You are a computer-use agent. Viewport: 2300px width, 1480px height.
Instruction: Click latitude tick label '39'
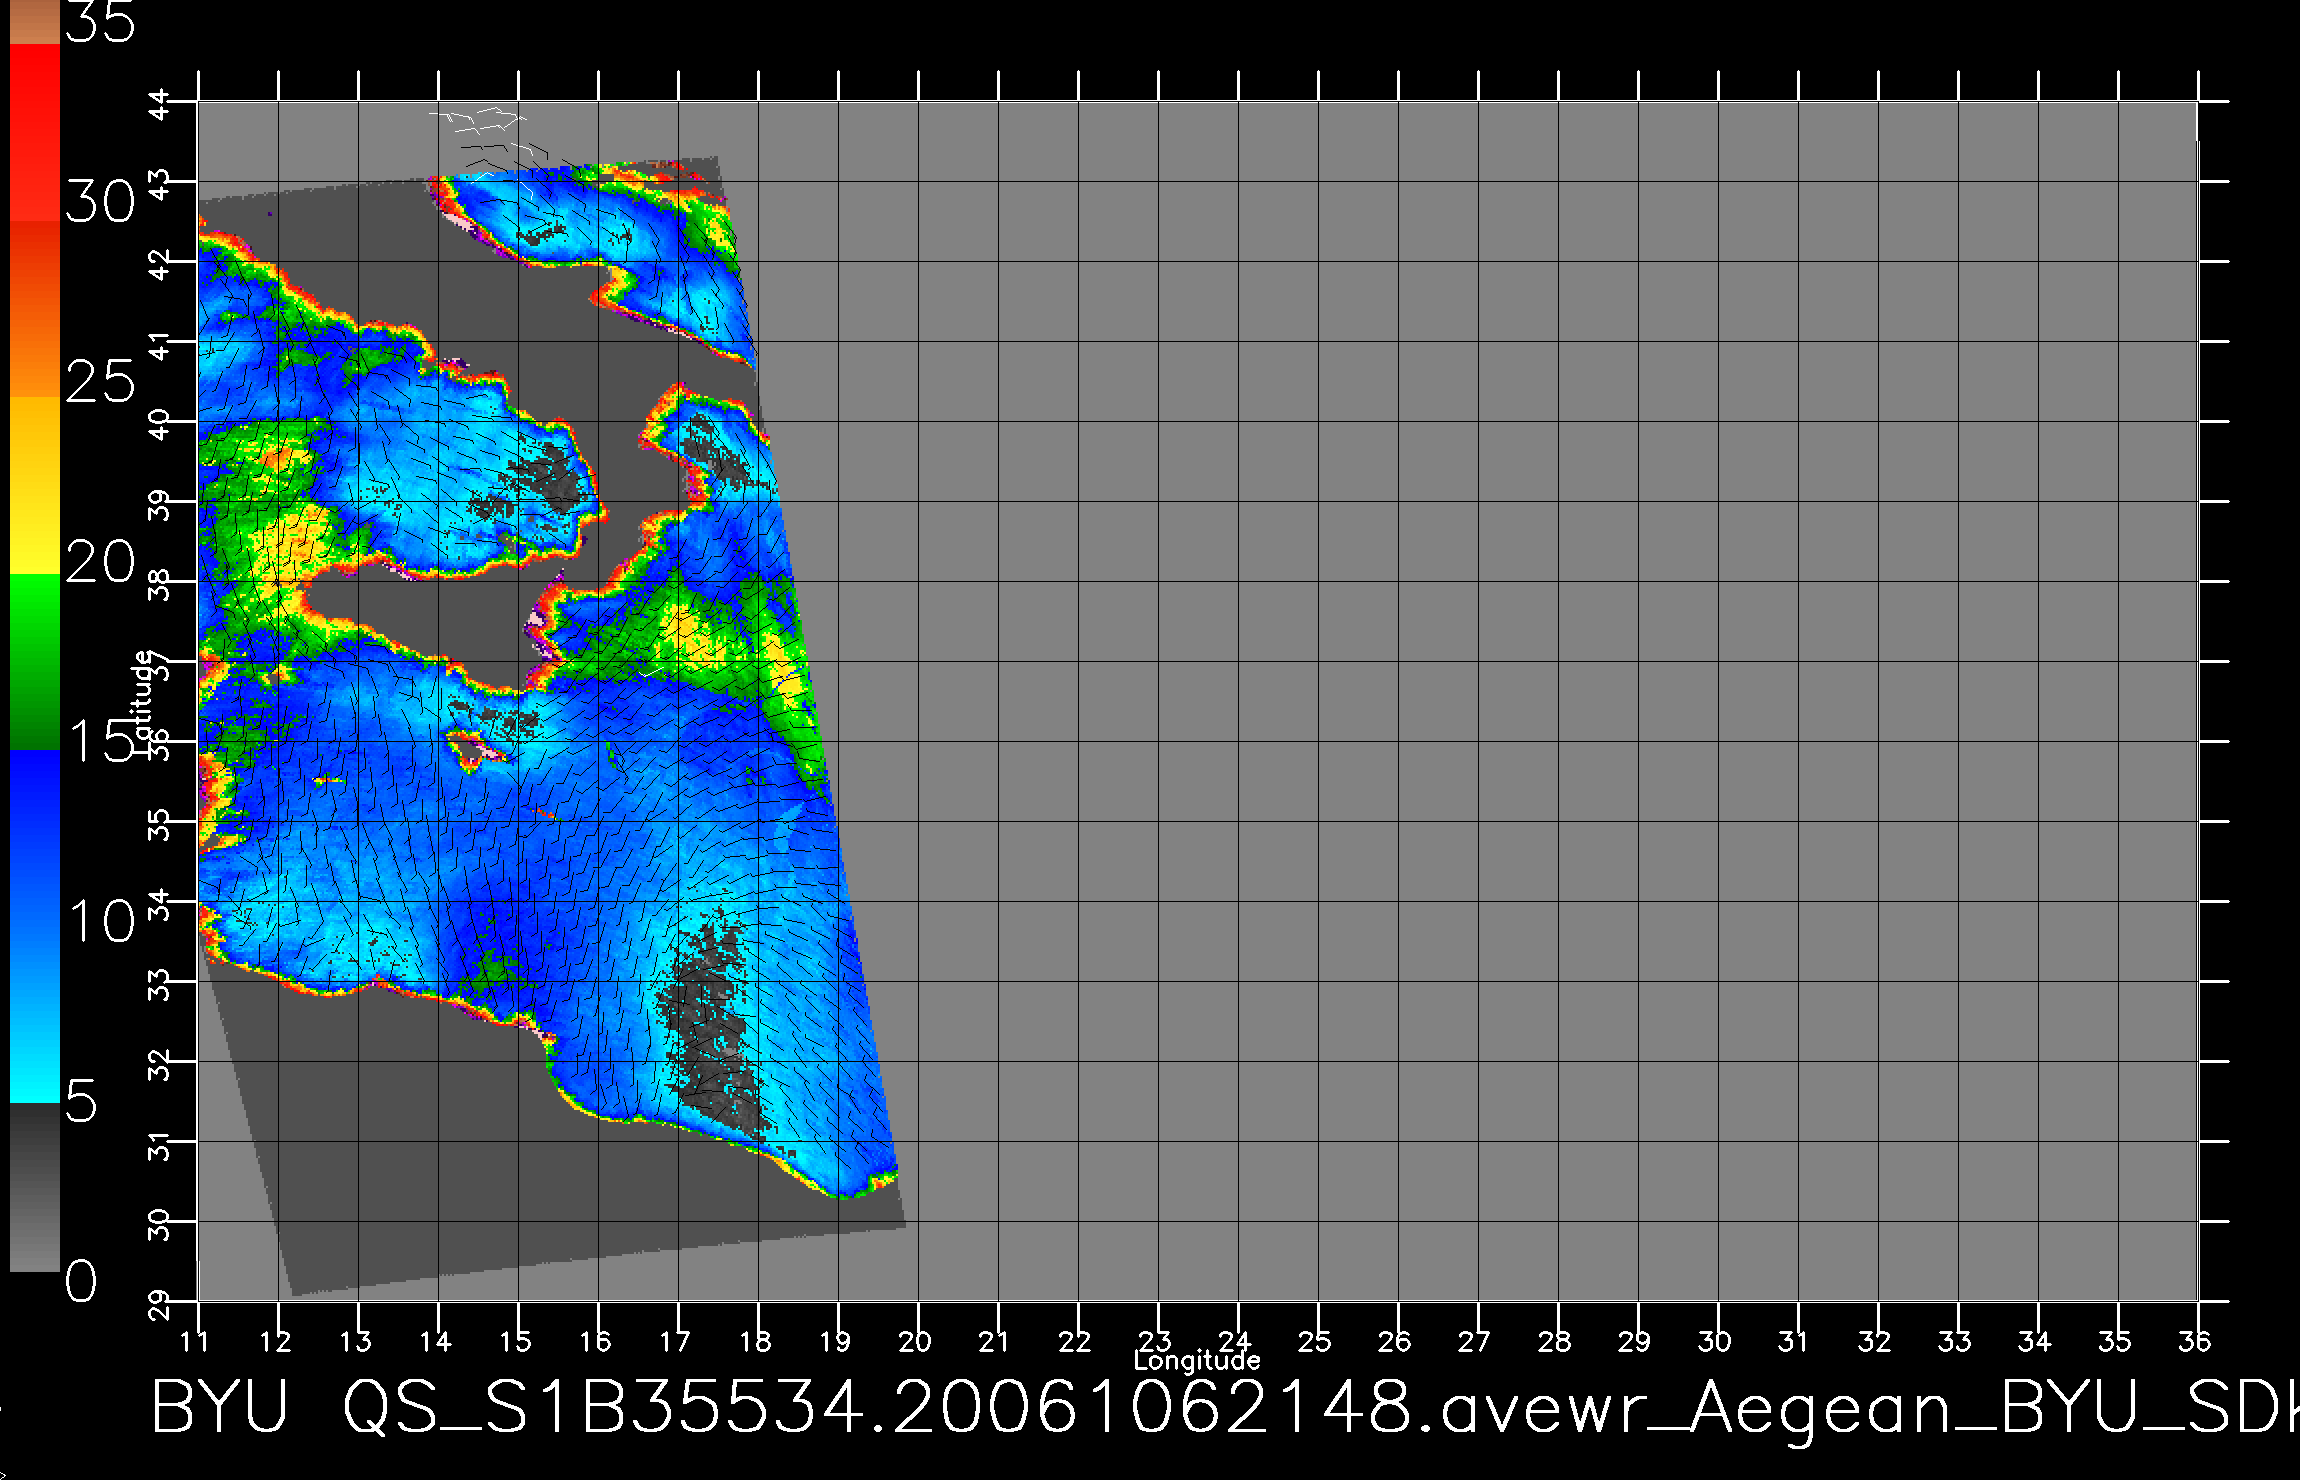[160, 506]
